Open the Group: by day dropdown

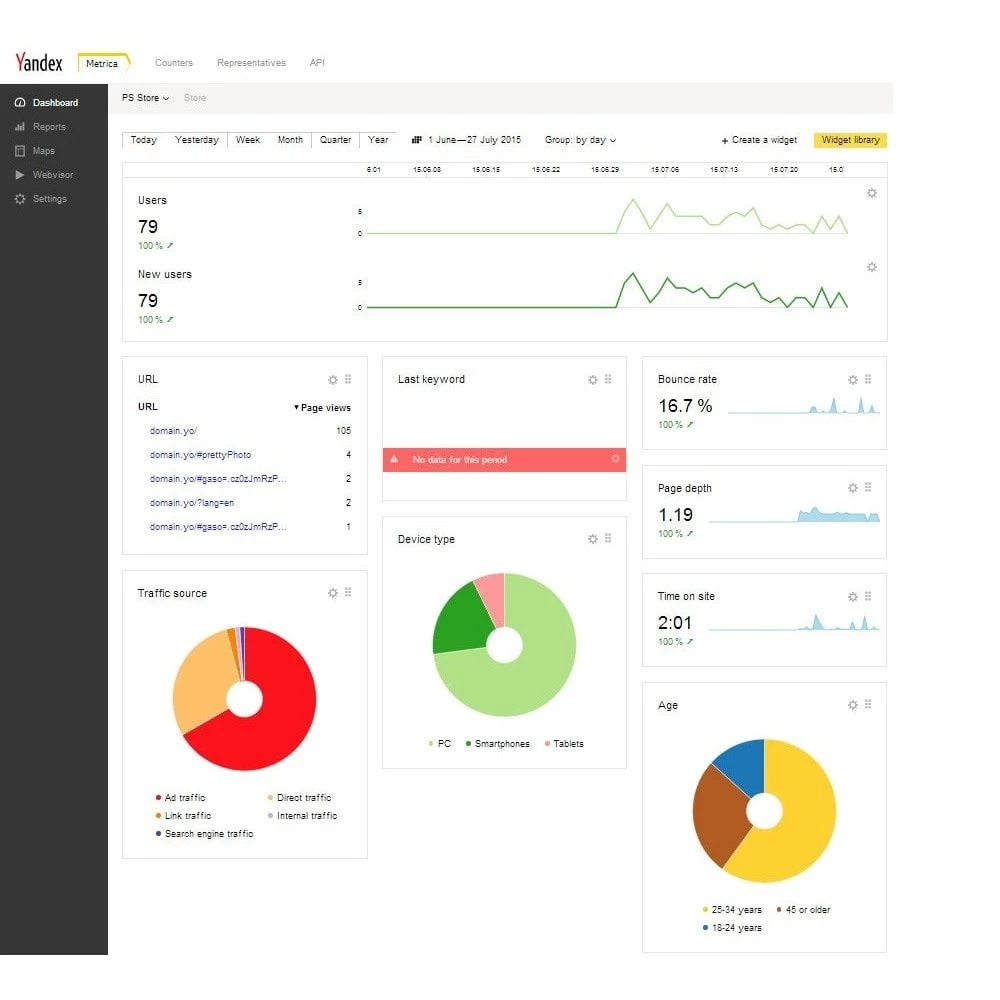pyautogui.click(x=580, y=140)
